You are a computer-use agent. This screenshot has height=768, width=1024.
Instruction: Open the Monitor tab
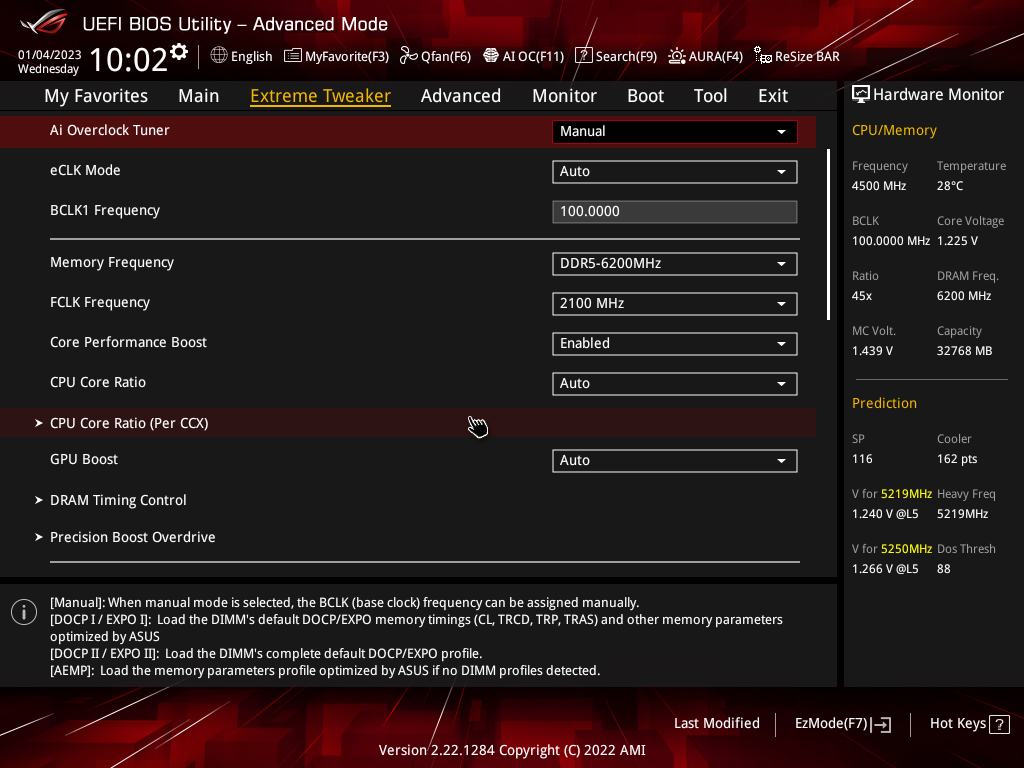pos(564,96)
